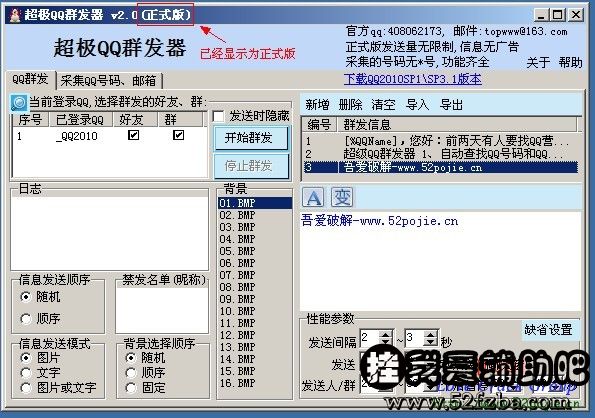Viewport: 595px width, 418px height.
Task: Click the 变 variable icon button
Action: pos(342,197)
